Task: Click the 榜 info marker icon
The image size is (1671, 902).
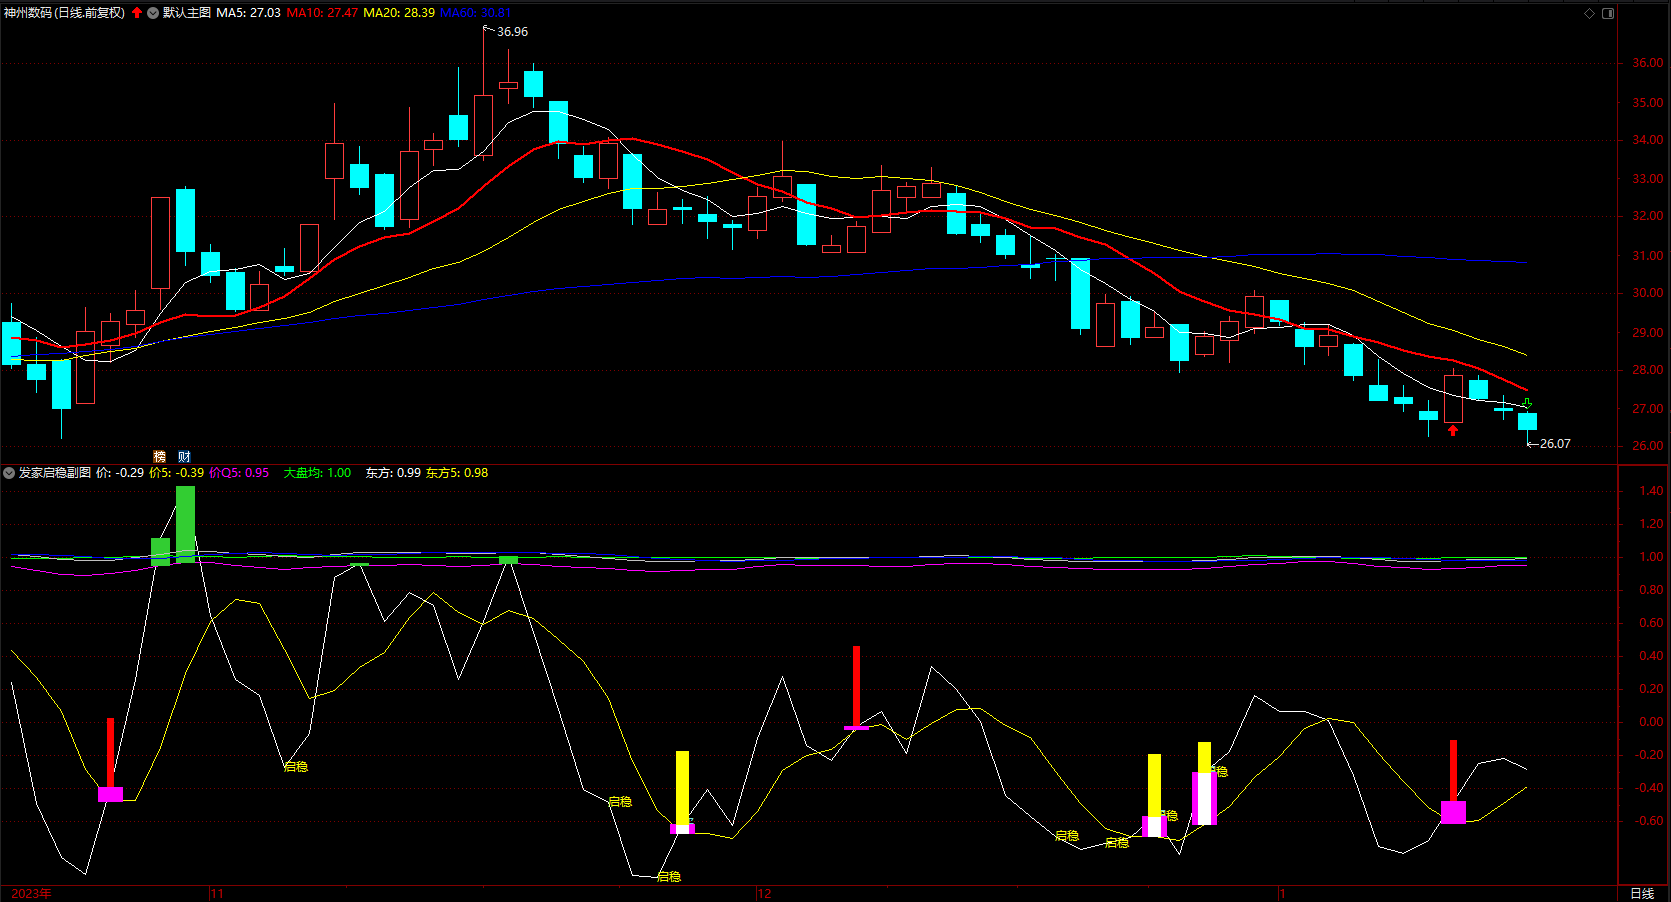Action: point(159,457)
